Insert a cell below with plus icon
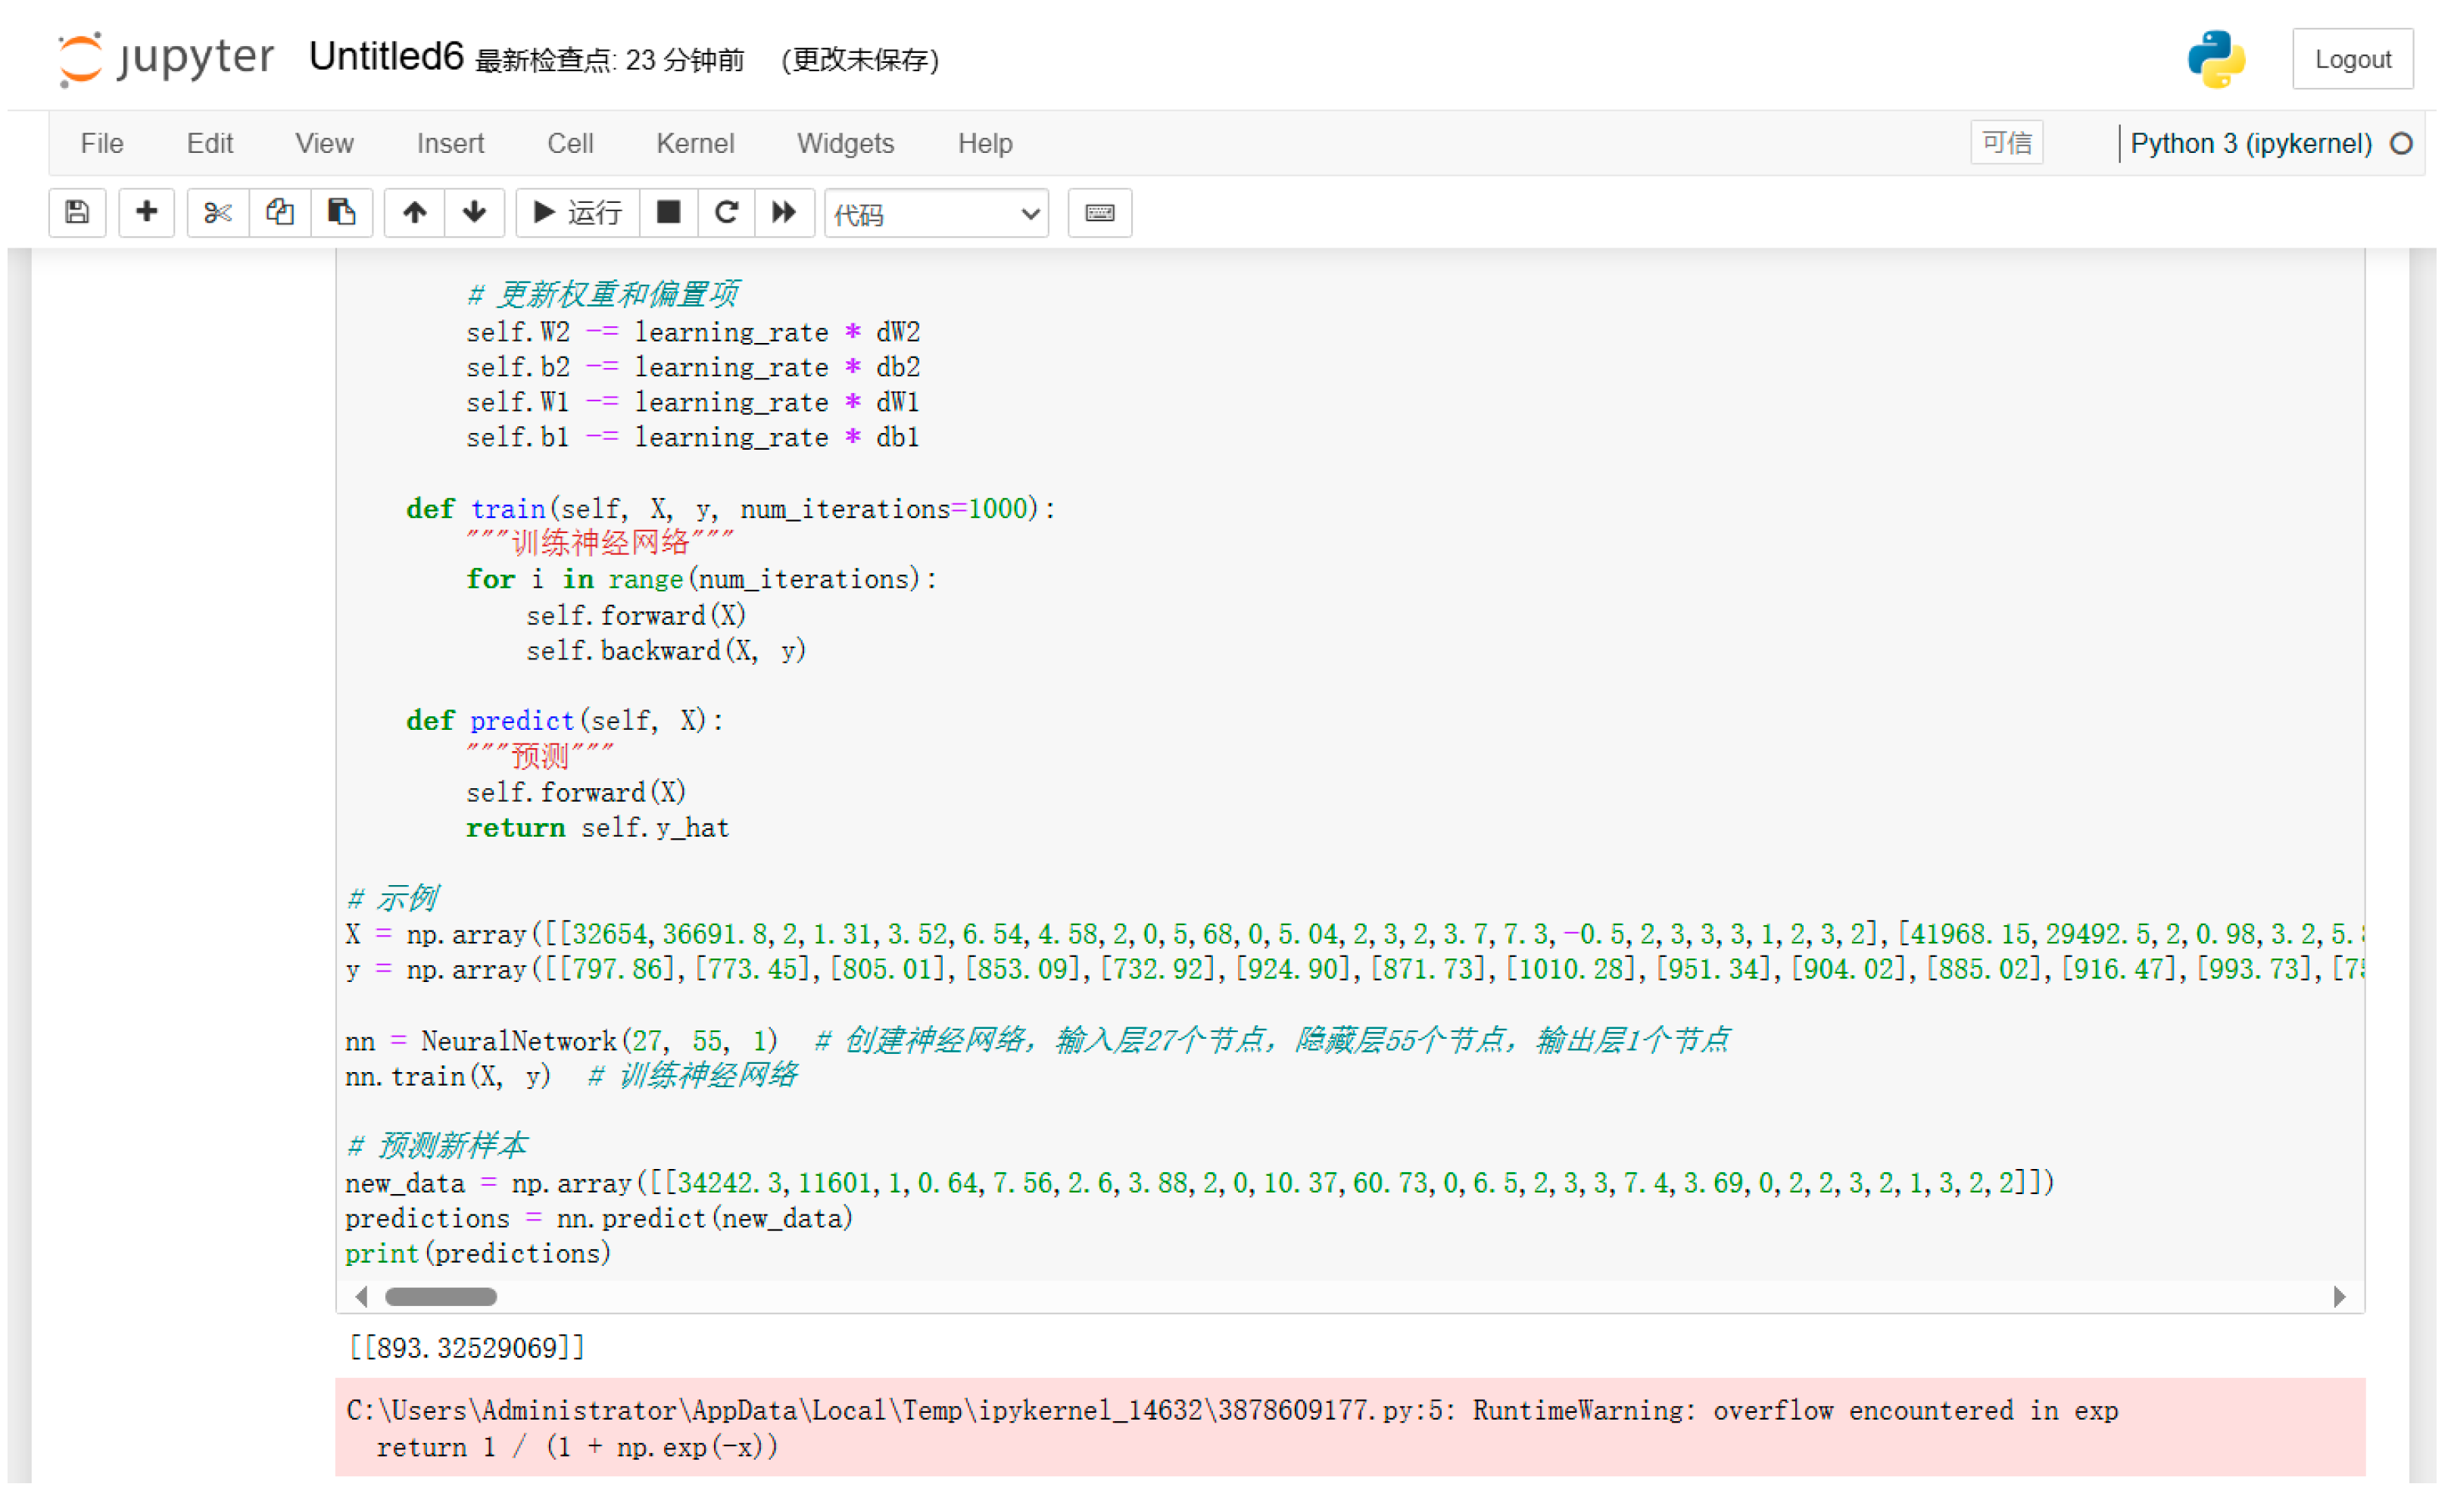 147,212
